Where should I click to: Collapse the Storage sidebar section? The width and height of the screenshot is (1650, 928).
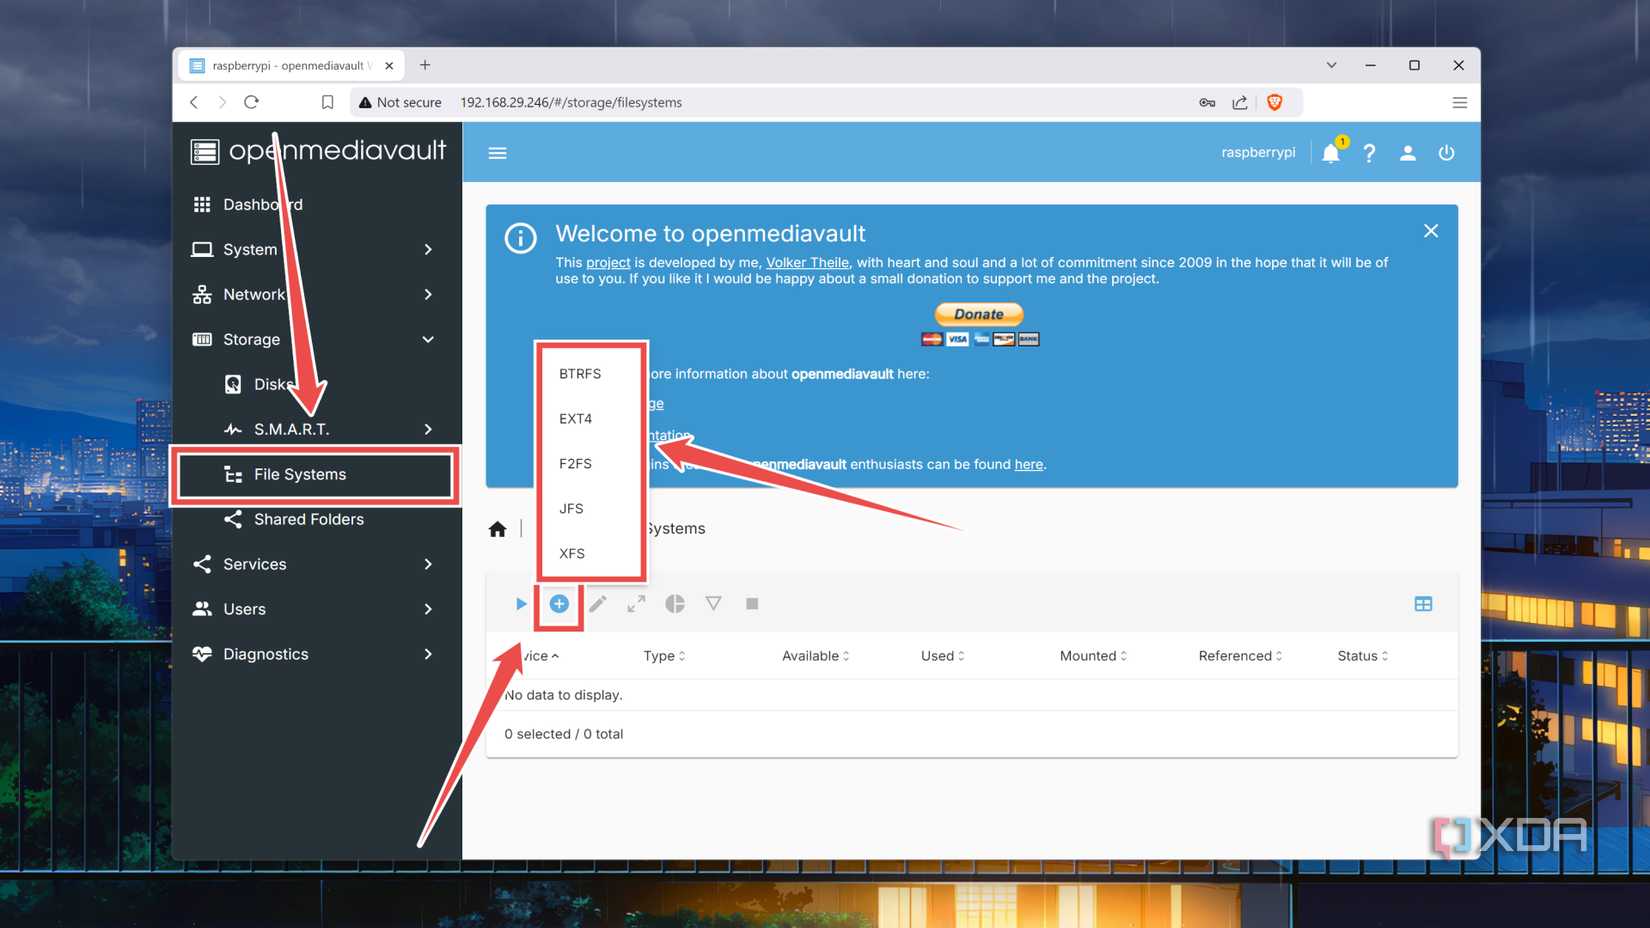point(317,339)
